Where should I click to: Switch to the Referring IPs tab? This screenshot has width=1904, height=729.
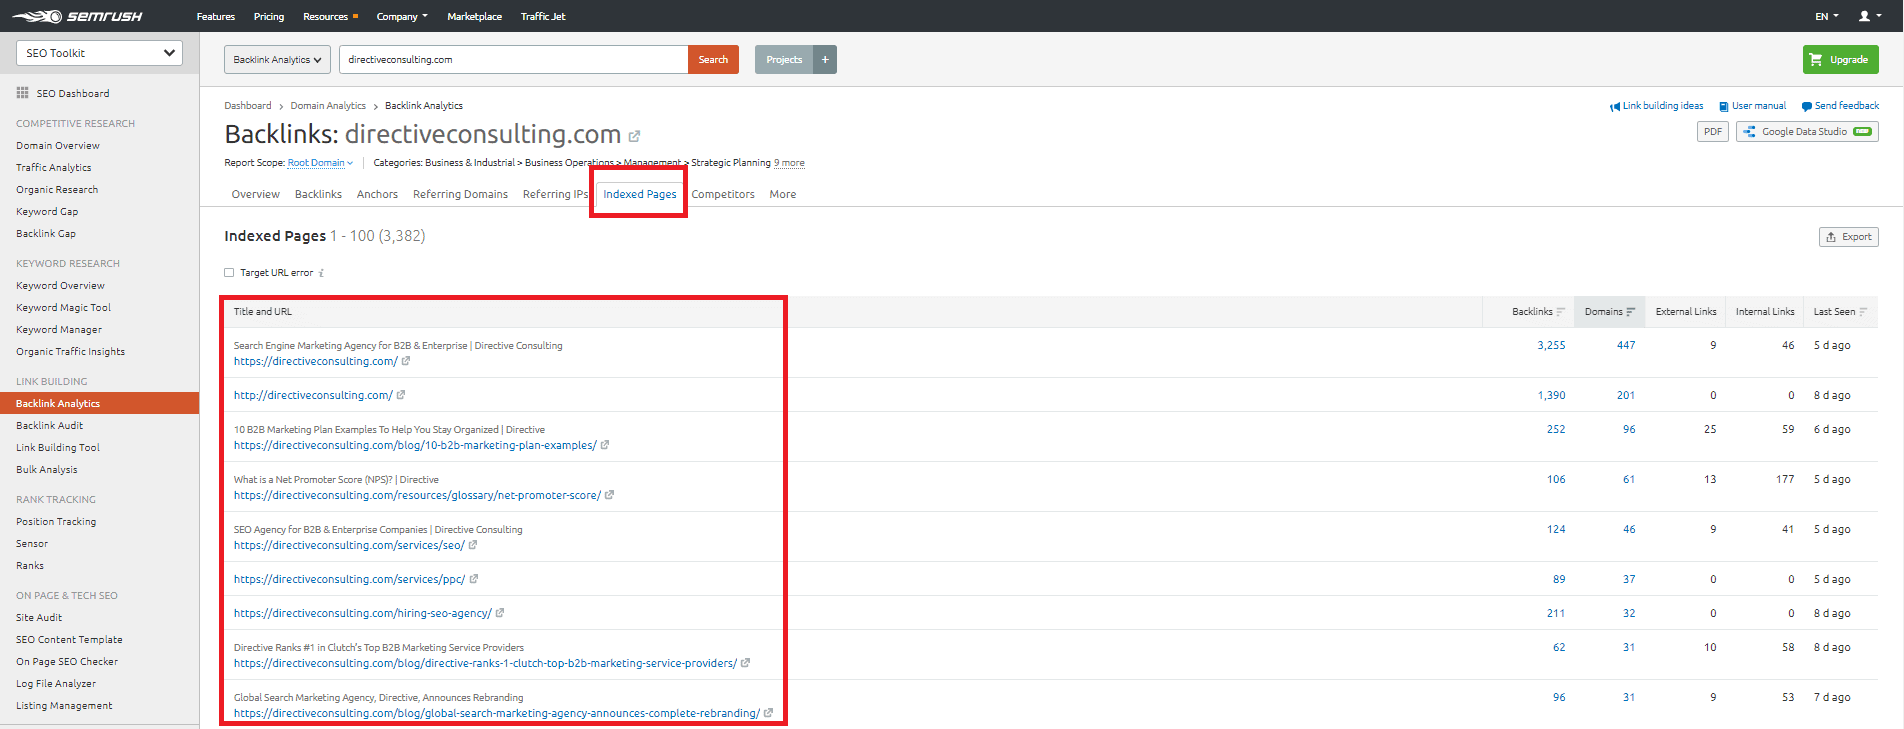[x=555, y=195]
